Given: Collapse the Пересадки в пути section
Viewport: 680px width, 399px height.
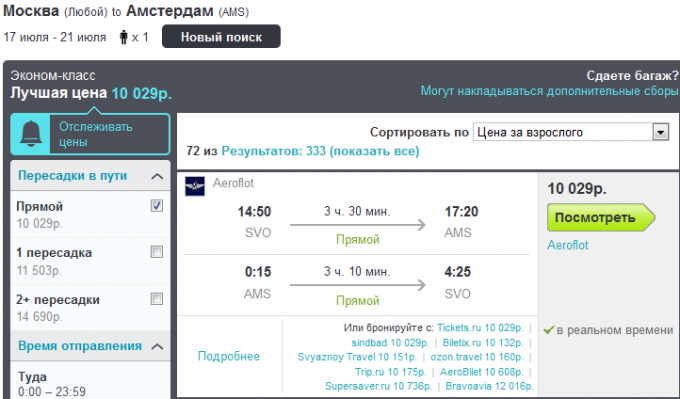Looking at the screenshot, I should (157, 176).
